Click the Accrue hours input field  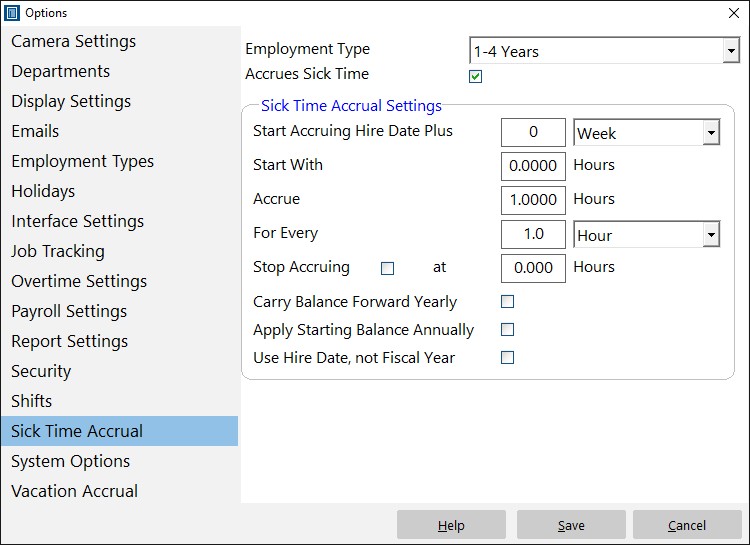533,200
